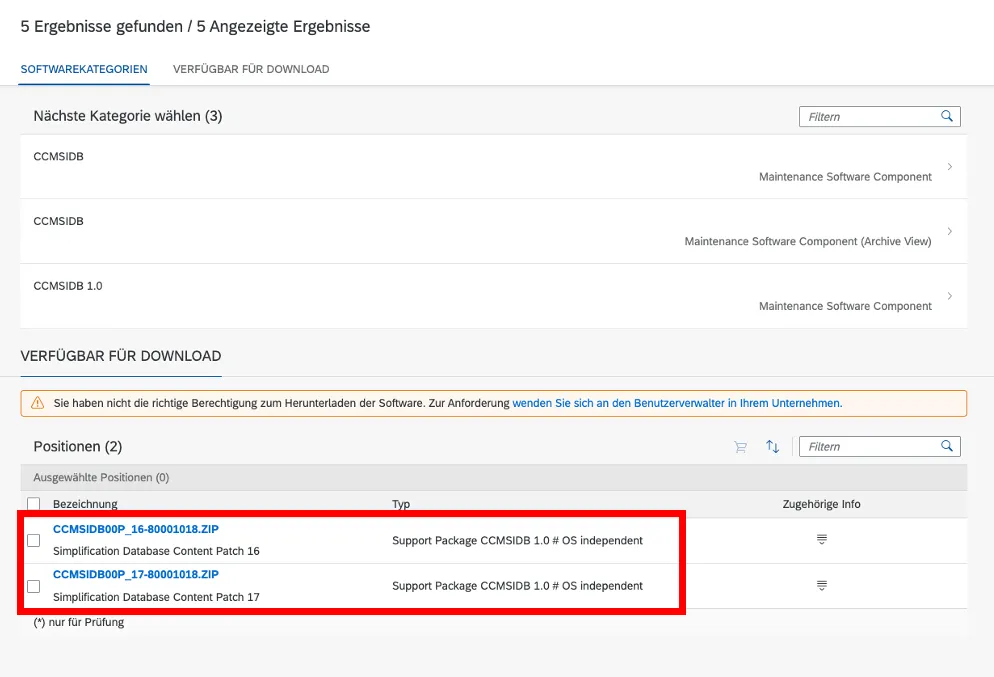Switch to the VERFÜGBAR FÜR DOWNLOAD tab
Screen dimensions: 994x677
251,69
